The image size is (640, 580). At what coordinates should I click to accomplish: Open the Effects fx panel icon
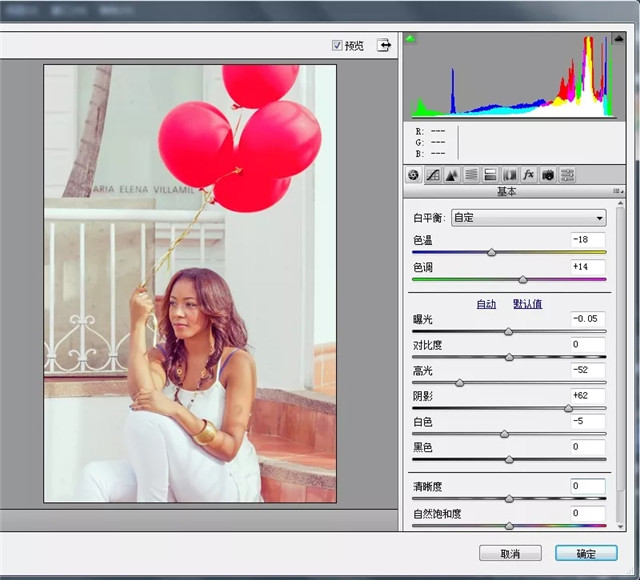click(x=528, y=175)
